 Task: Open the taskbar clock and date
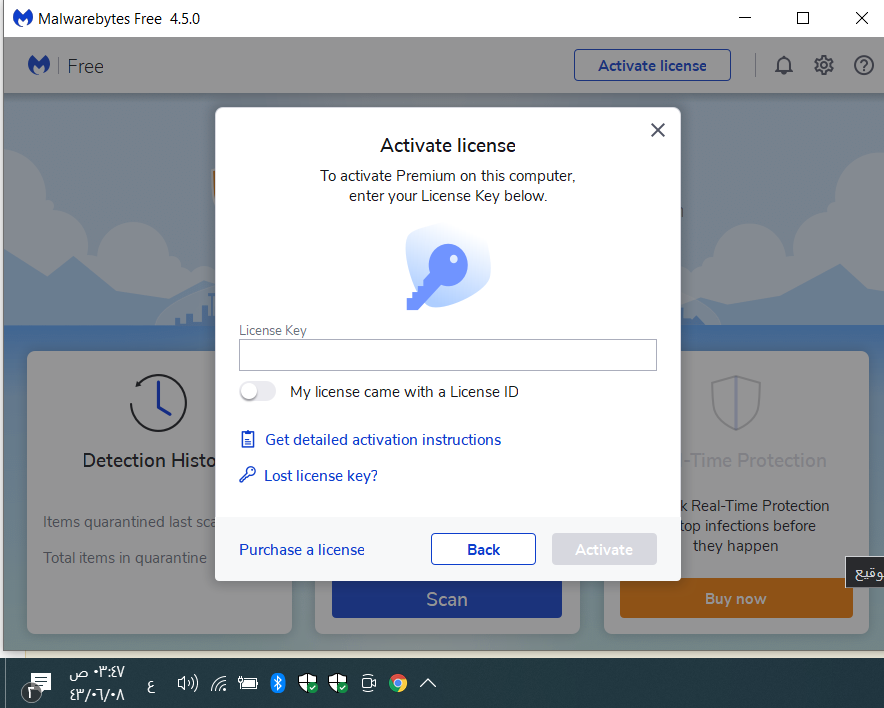(x=96, y=683)
